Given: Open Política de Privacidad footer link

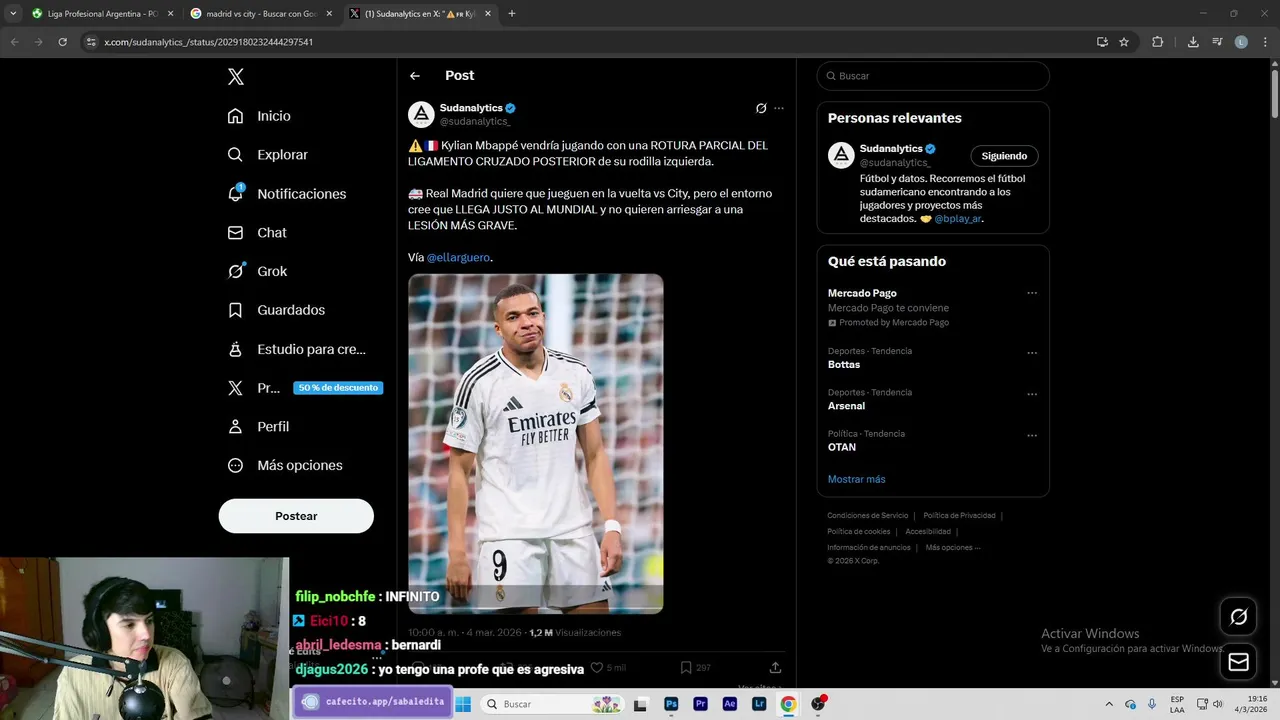Looking at the screenshot, I should 959,516.
